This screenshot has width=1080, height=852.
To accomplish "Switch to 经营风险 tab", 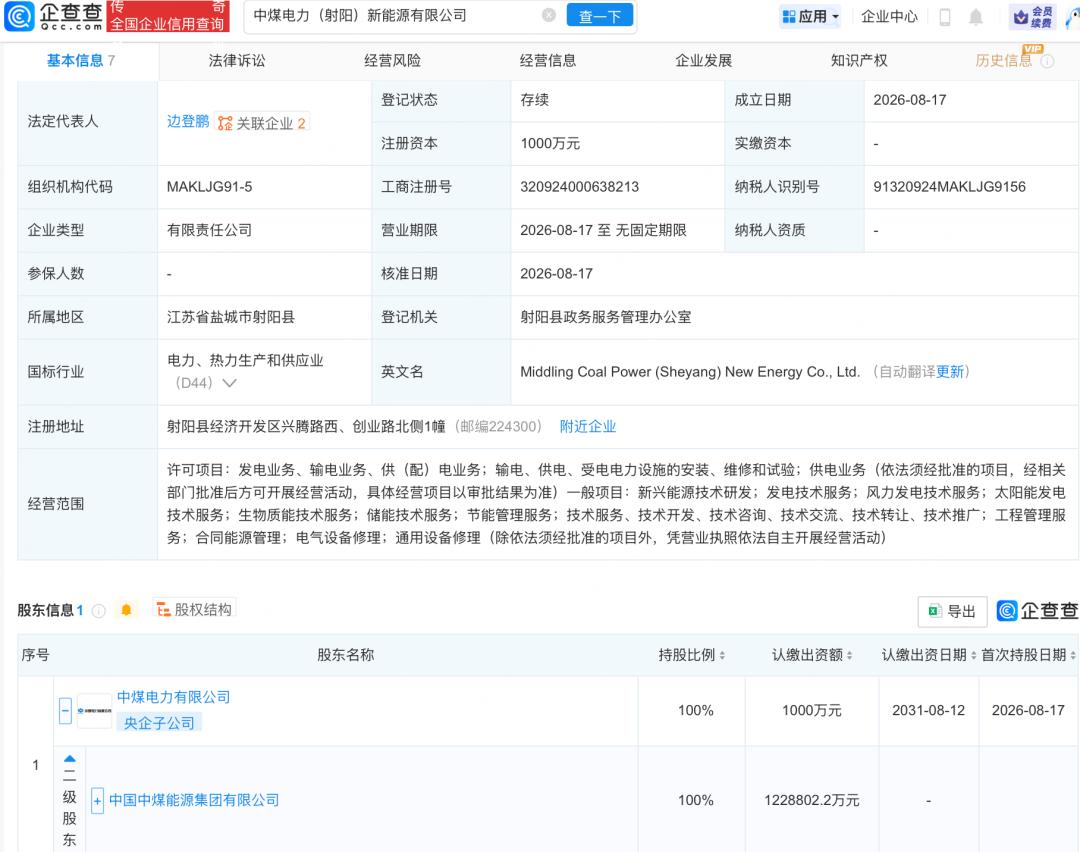I will (x=393, y=61).
